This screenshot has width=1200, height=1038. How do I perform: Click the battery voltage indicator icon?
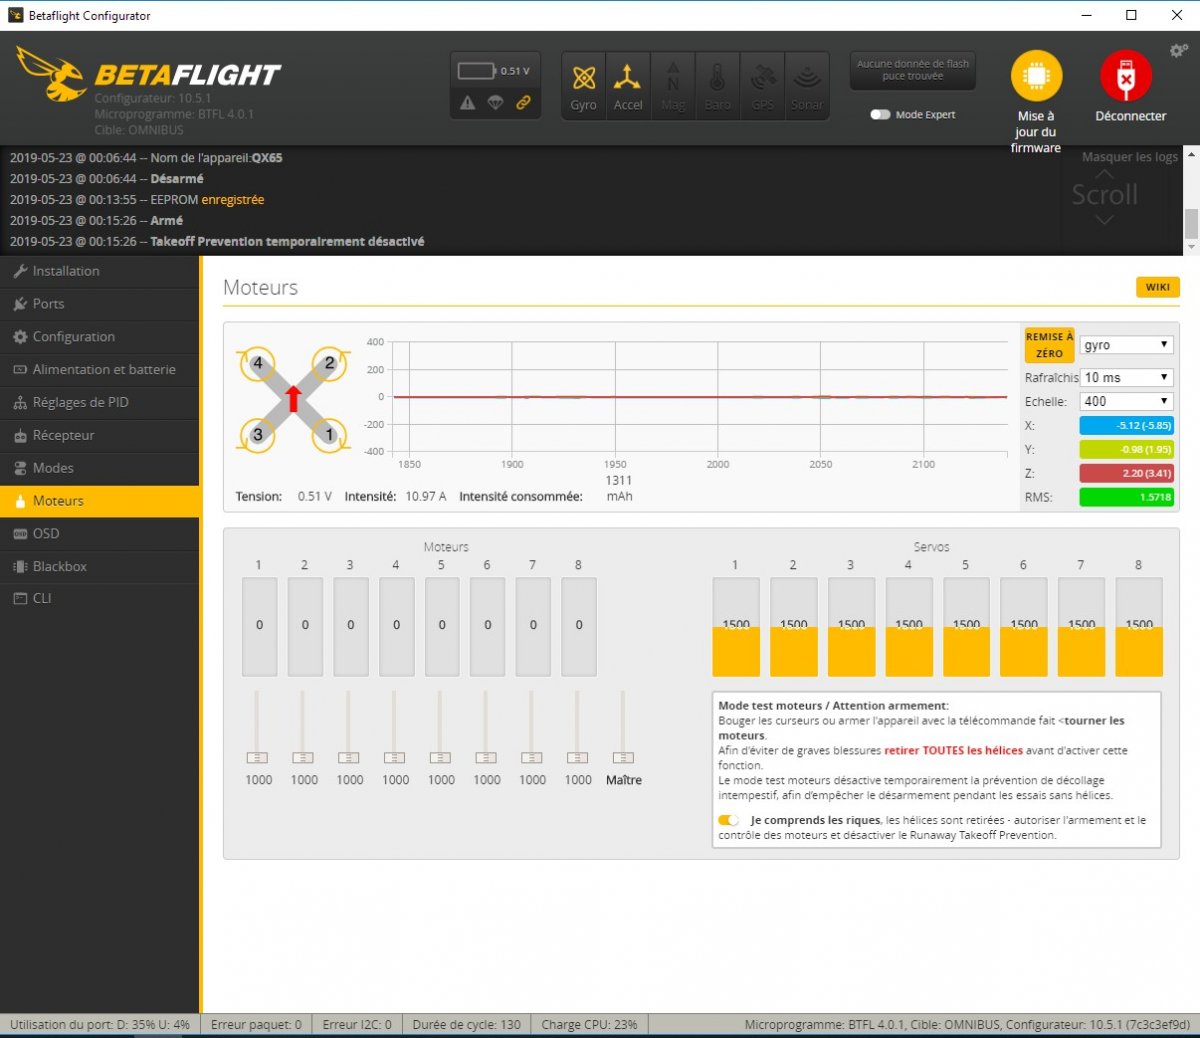(x=477, y=71)
